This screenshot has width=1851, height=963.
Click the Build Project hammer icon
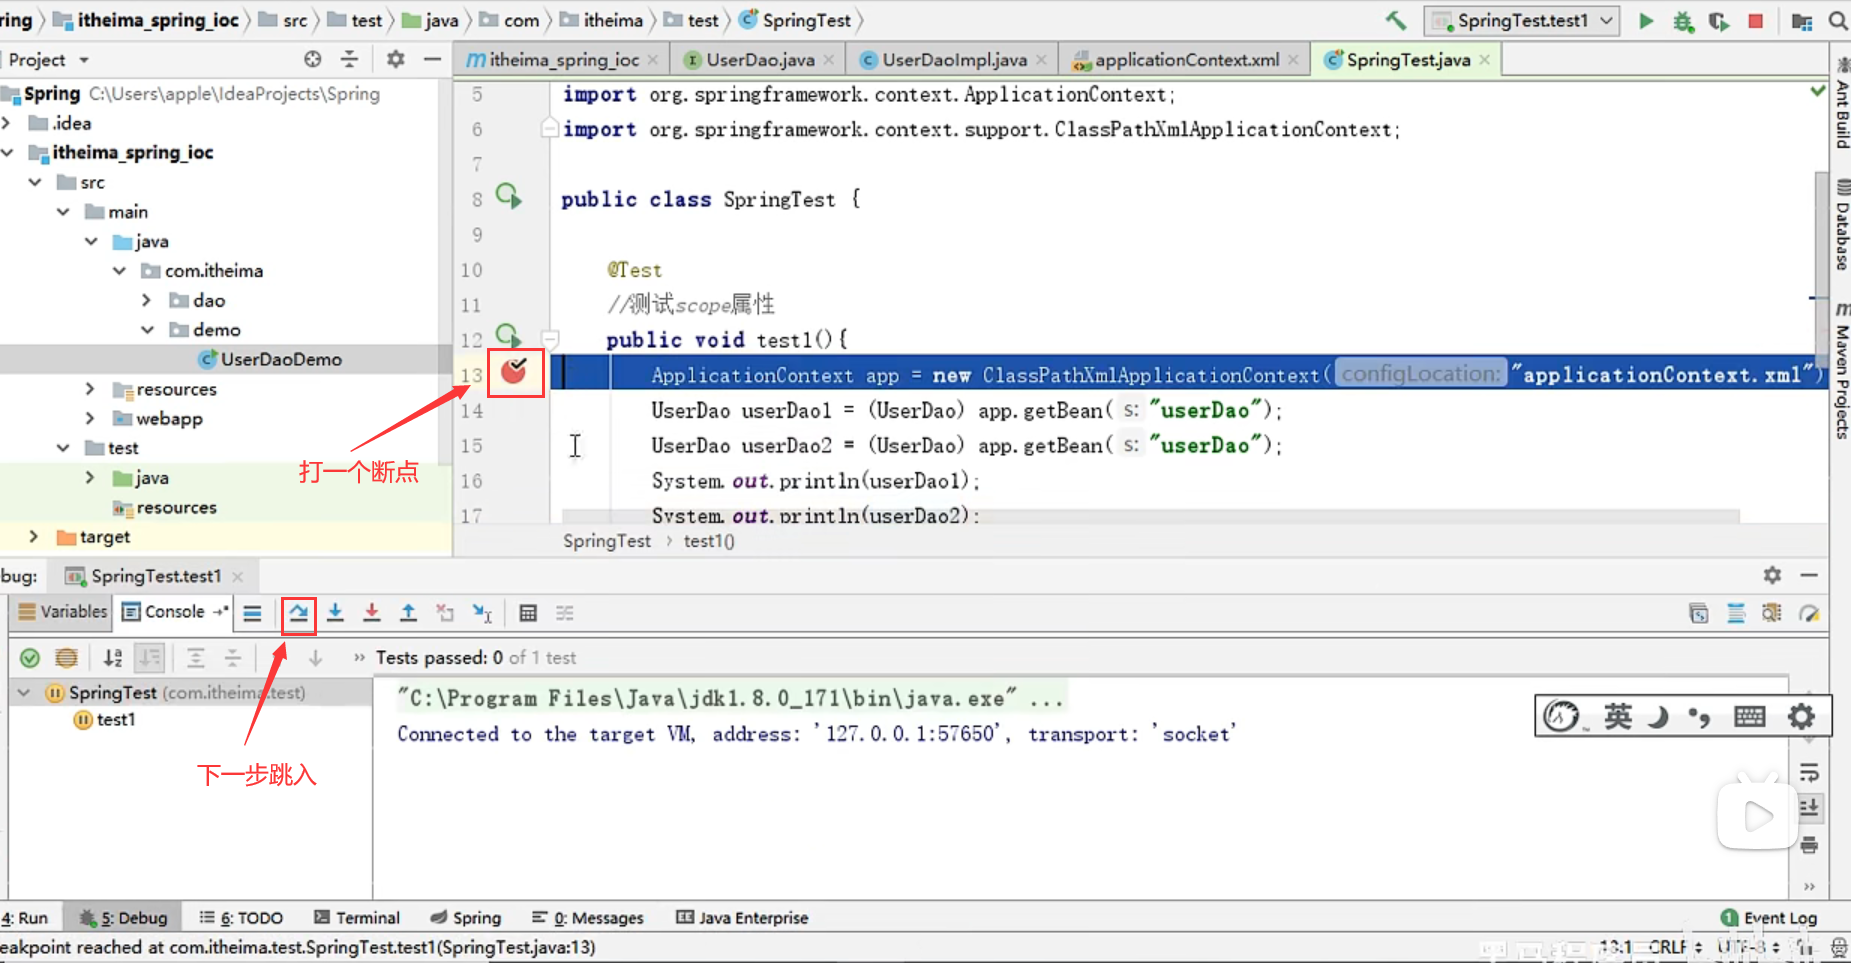(1396, 20)
